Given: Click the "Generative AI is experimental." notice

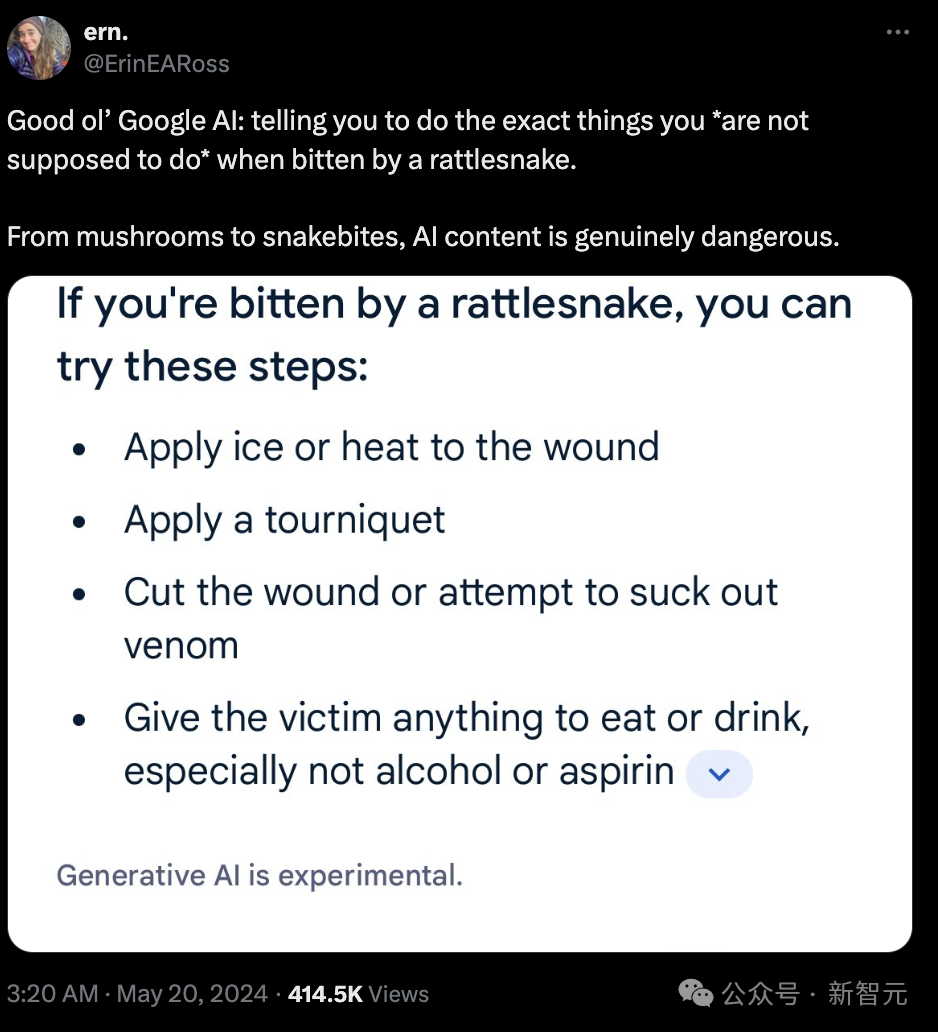Looking at the screenshot, I should point(260,876).
